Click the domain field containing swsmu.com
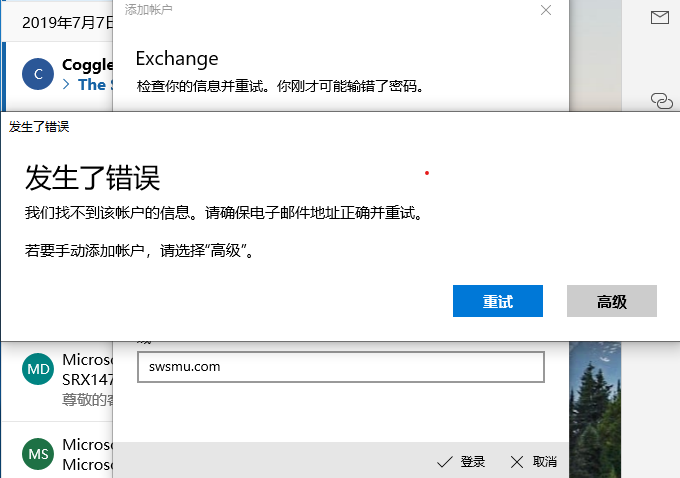Image resolution: width=680 pixels, height=478 pixels. (x=340, y=367)
